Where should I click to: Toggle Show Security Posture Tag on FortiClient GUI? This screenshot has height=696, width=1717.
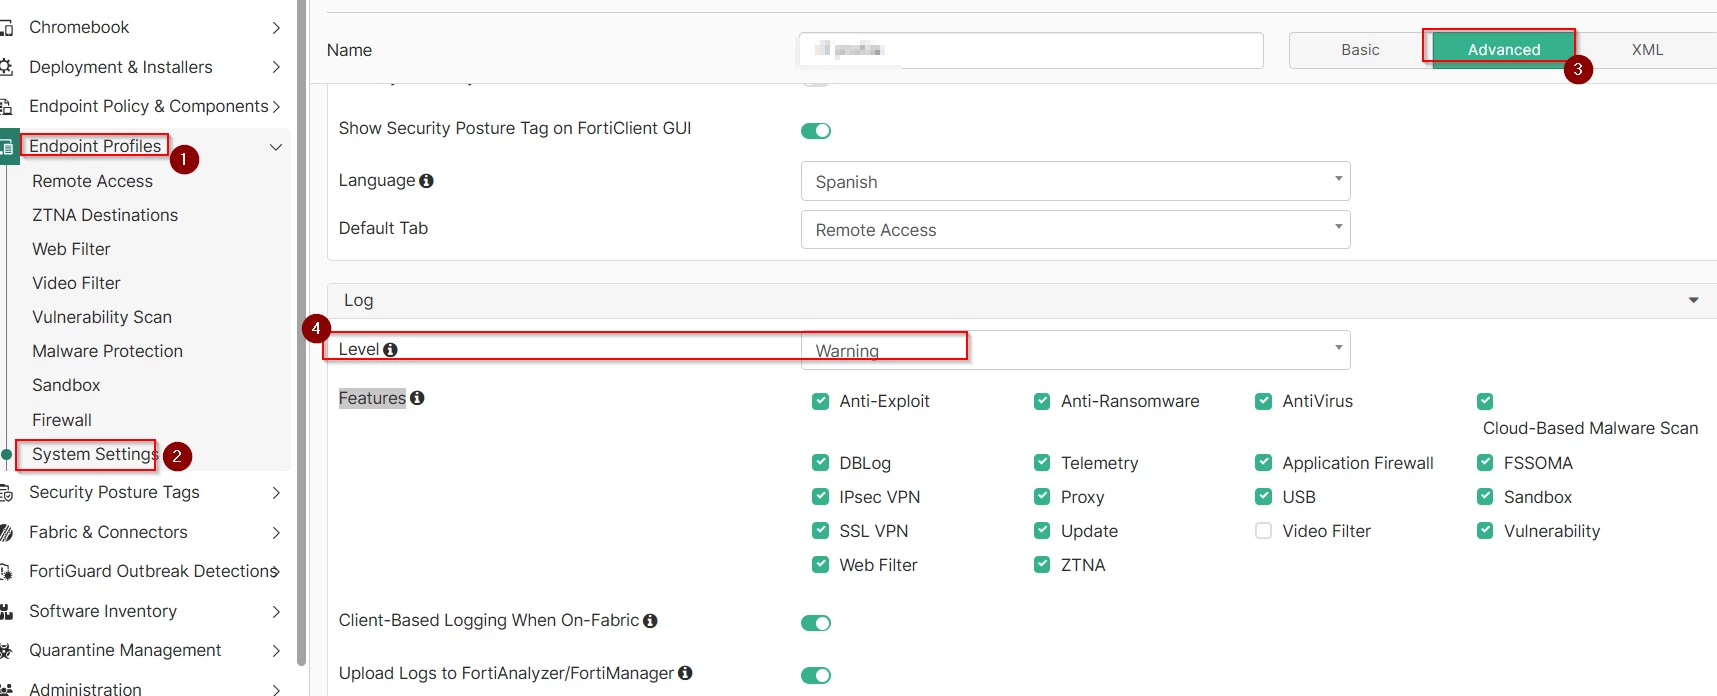tap(816, 131)
